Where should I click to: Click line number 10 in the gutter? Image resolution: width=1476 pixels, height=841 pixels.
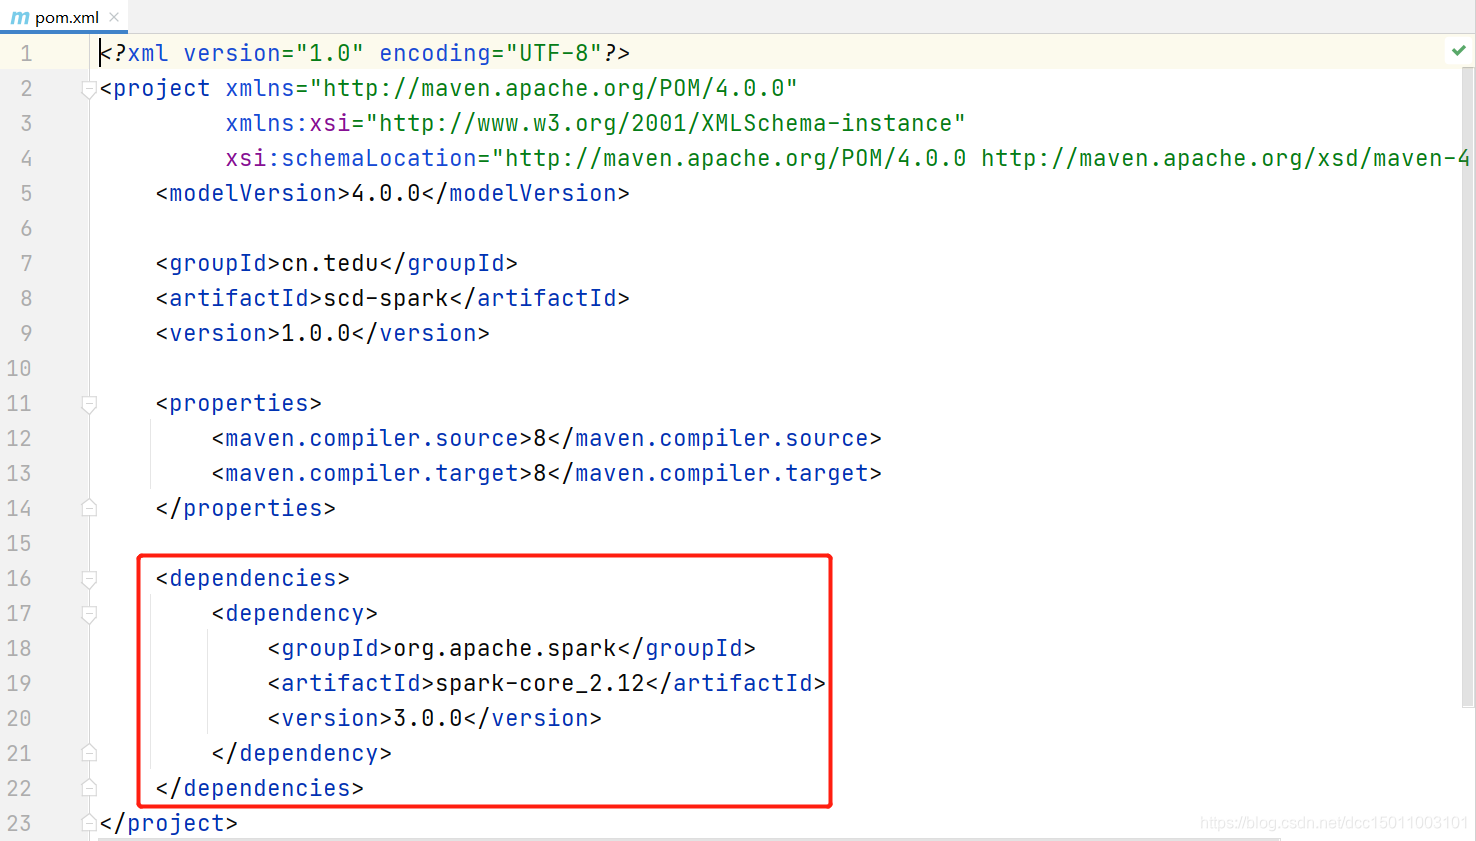(19, 369)
